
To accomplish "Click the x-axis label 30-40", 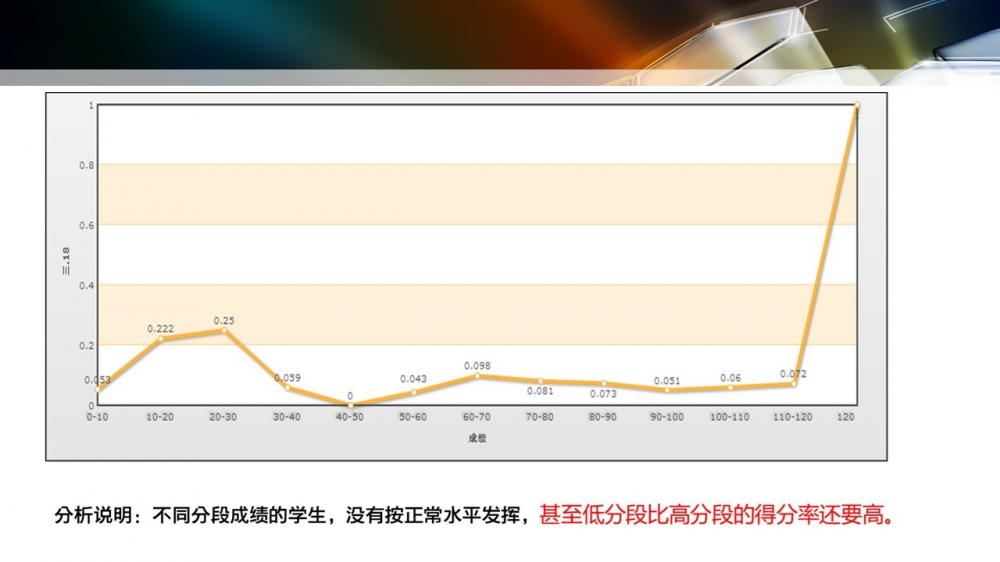I will [287, 417].
